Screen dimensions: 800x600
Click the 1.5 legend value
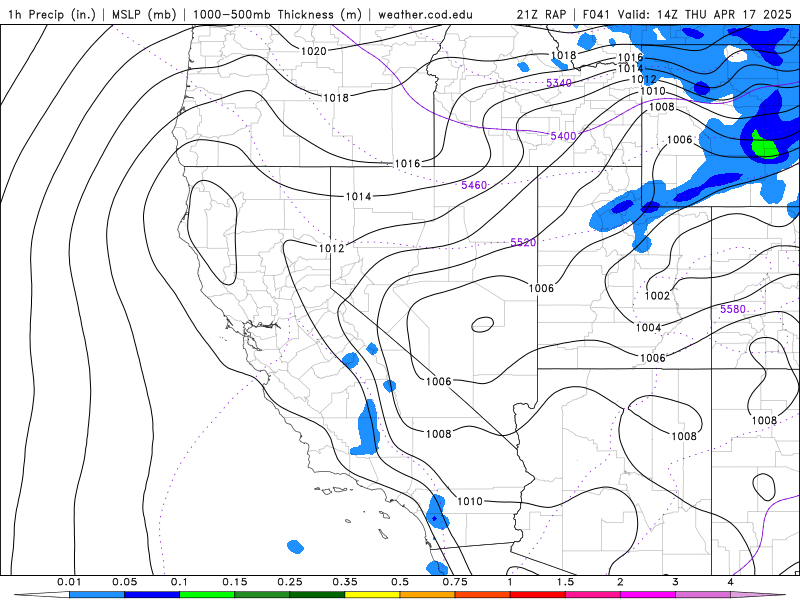point(565,582)
